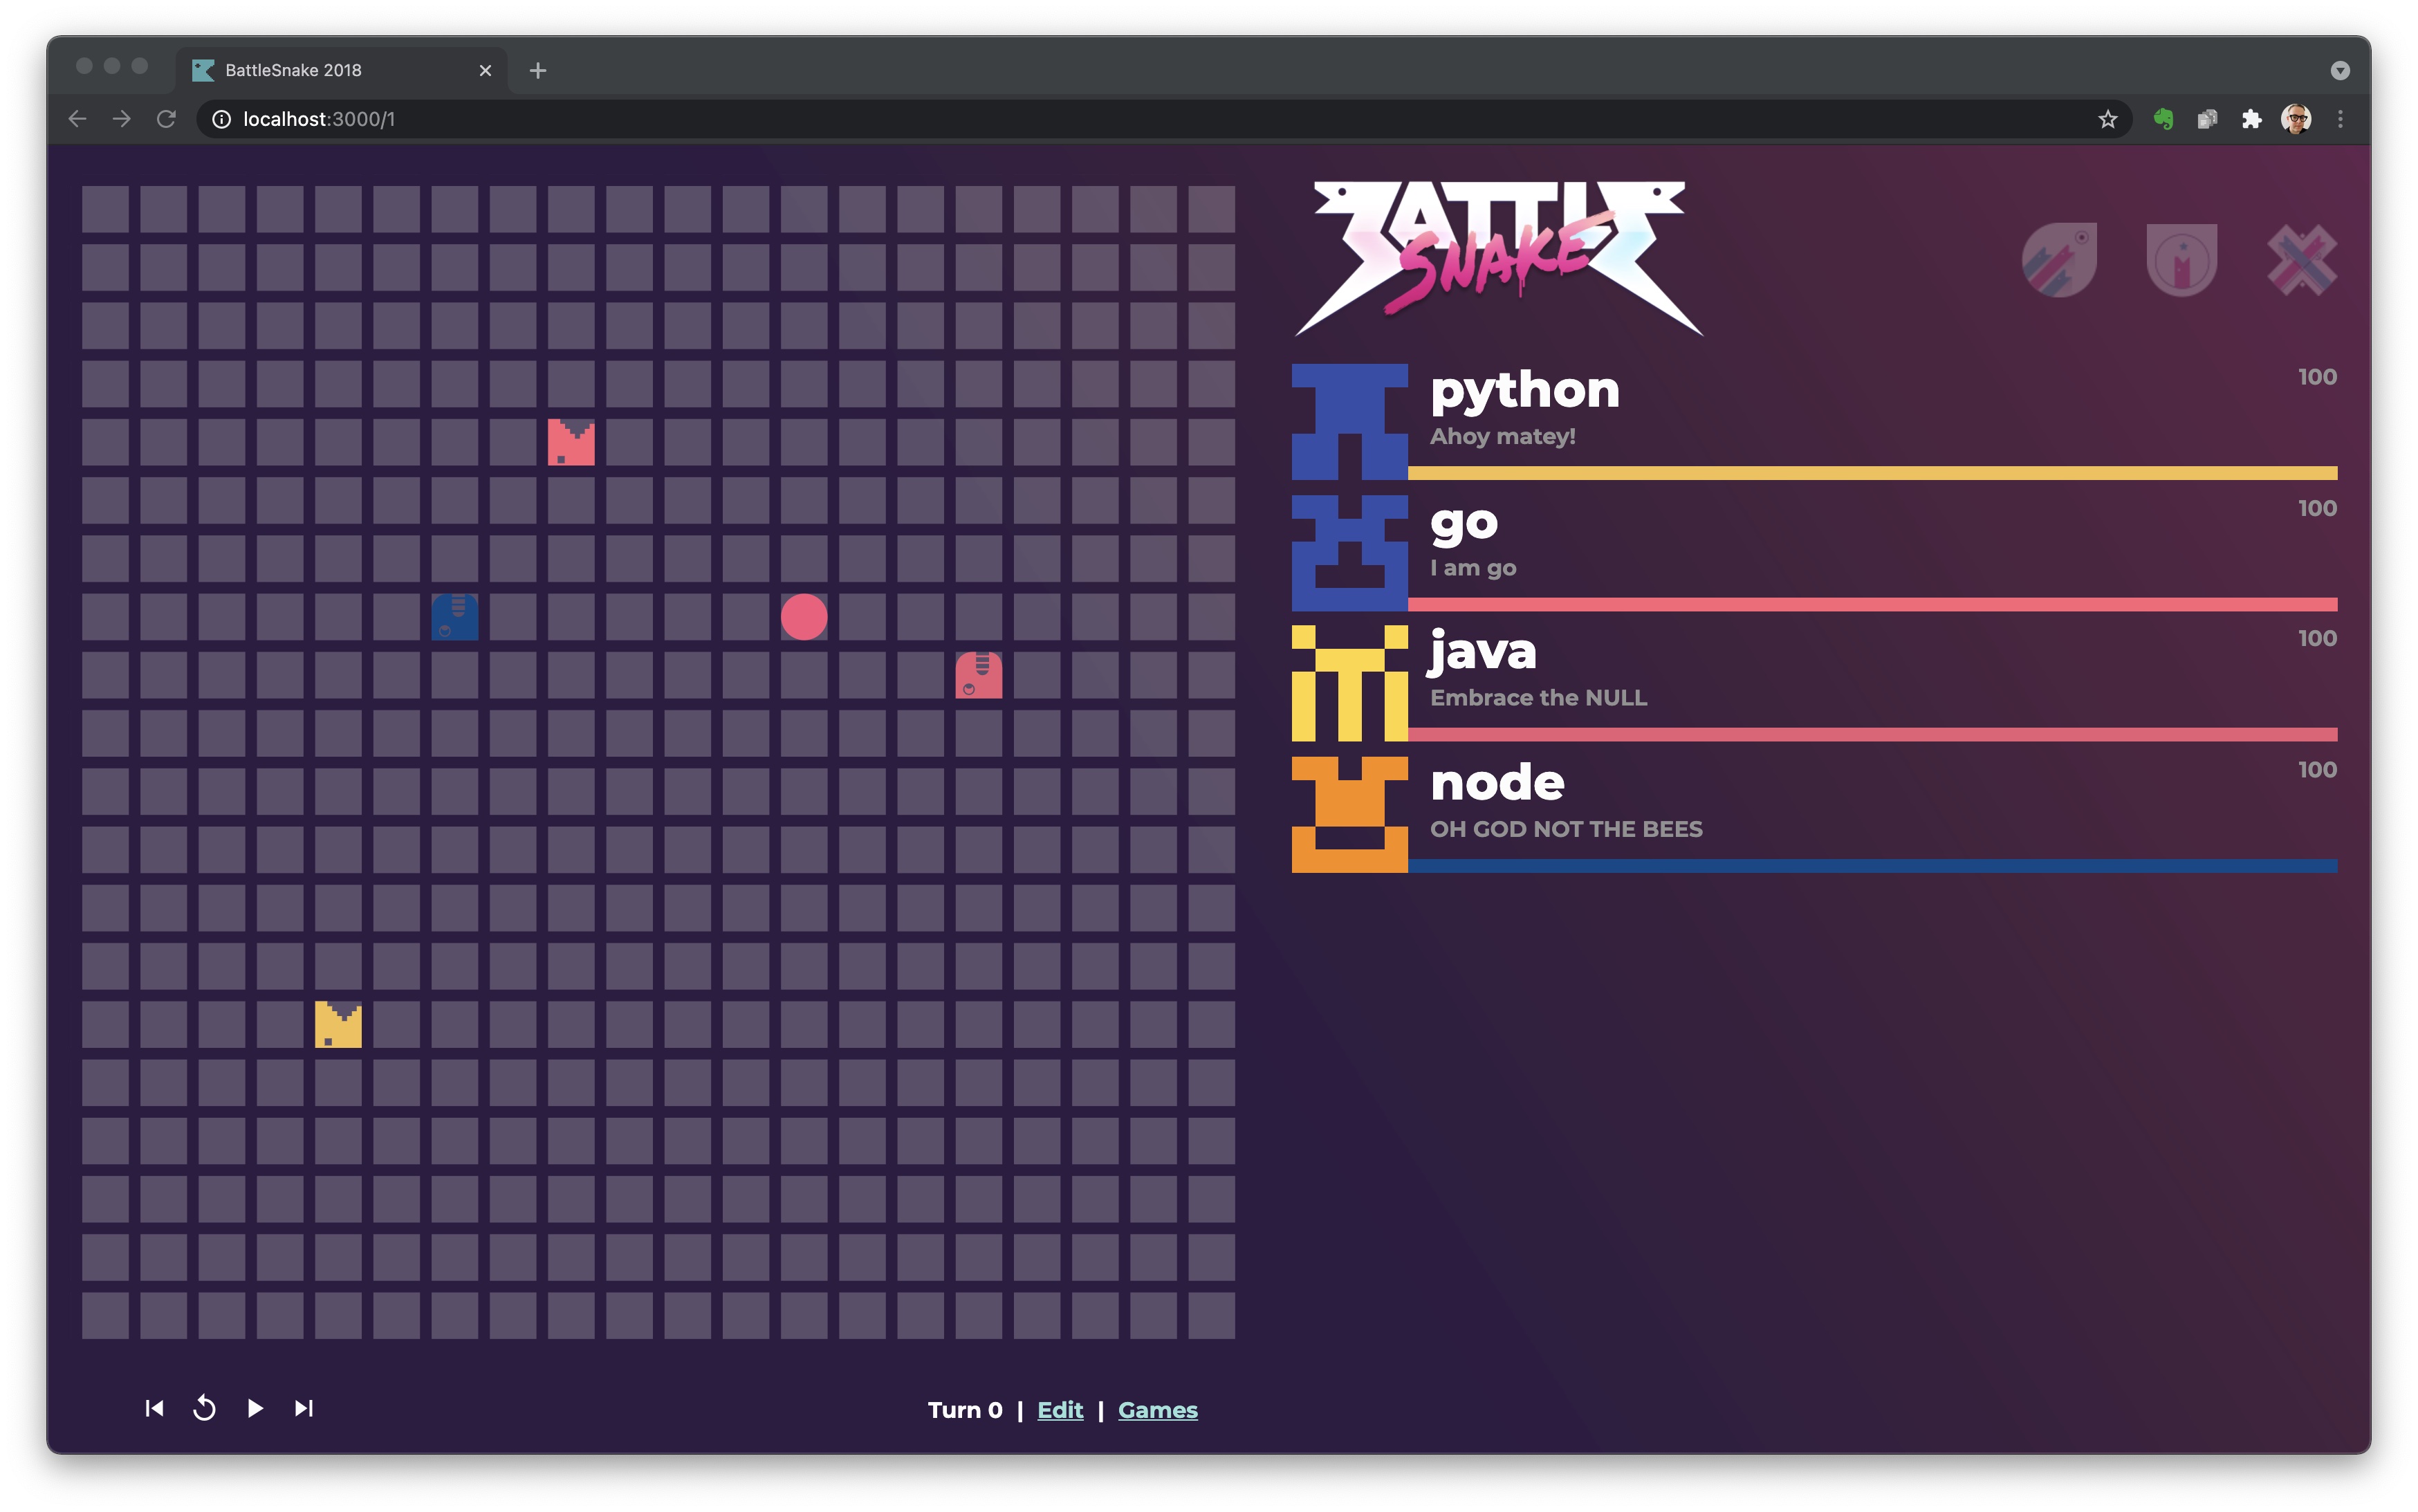Select the yellow java snake avatar
Viewport: 2418px width, 1512px height.
point(1349,683)
